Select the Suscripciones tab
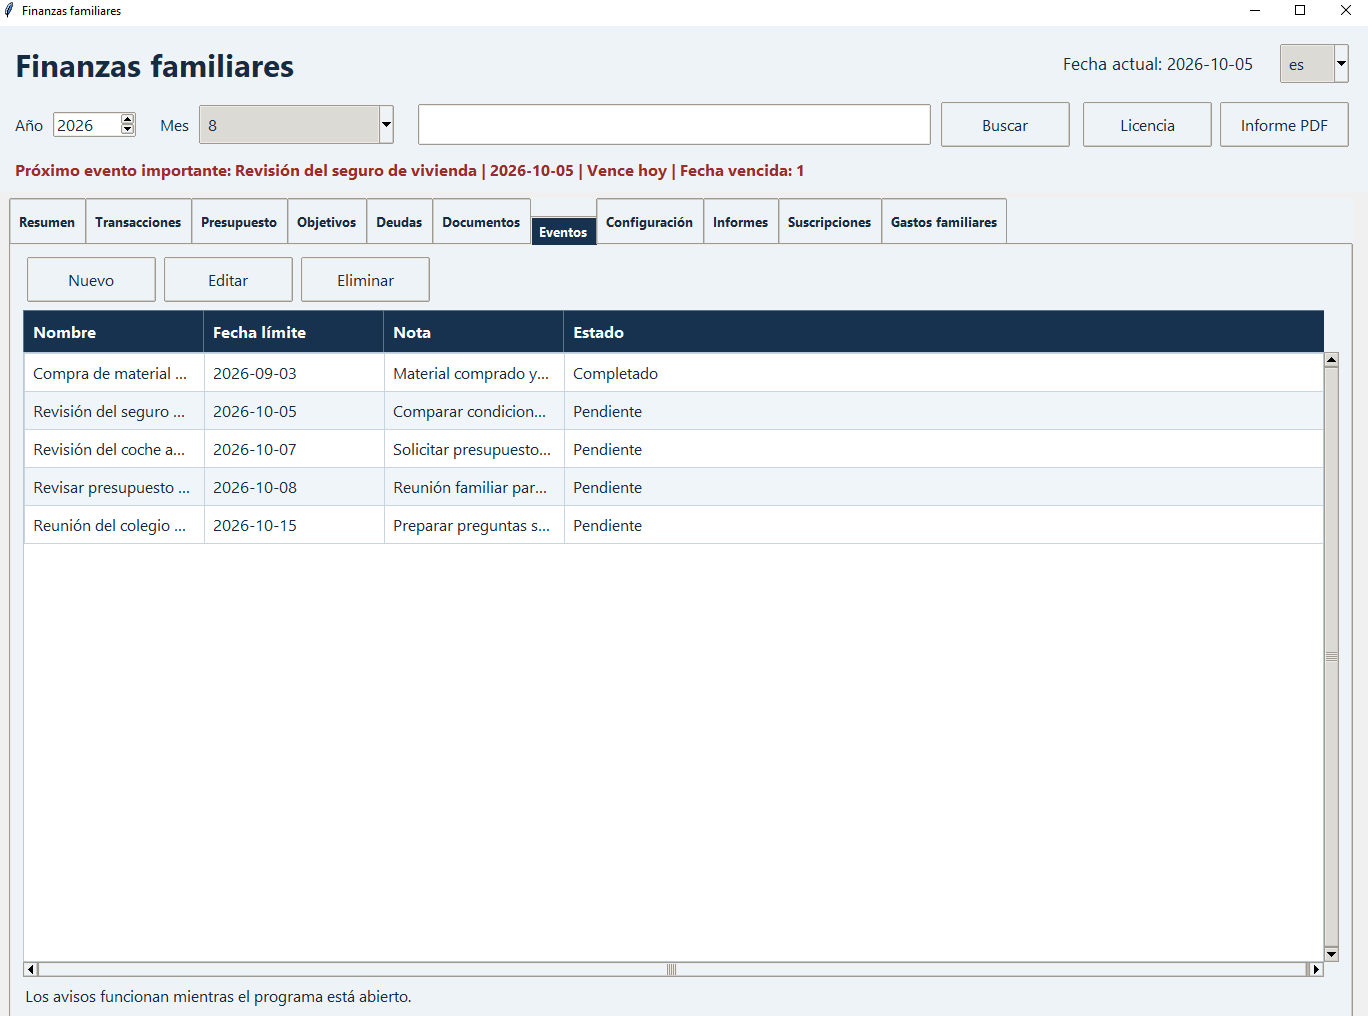This screenshot has height=1016, width=1368. point(829,222)
